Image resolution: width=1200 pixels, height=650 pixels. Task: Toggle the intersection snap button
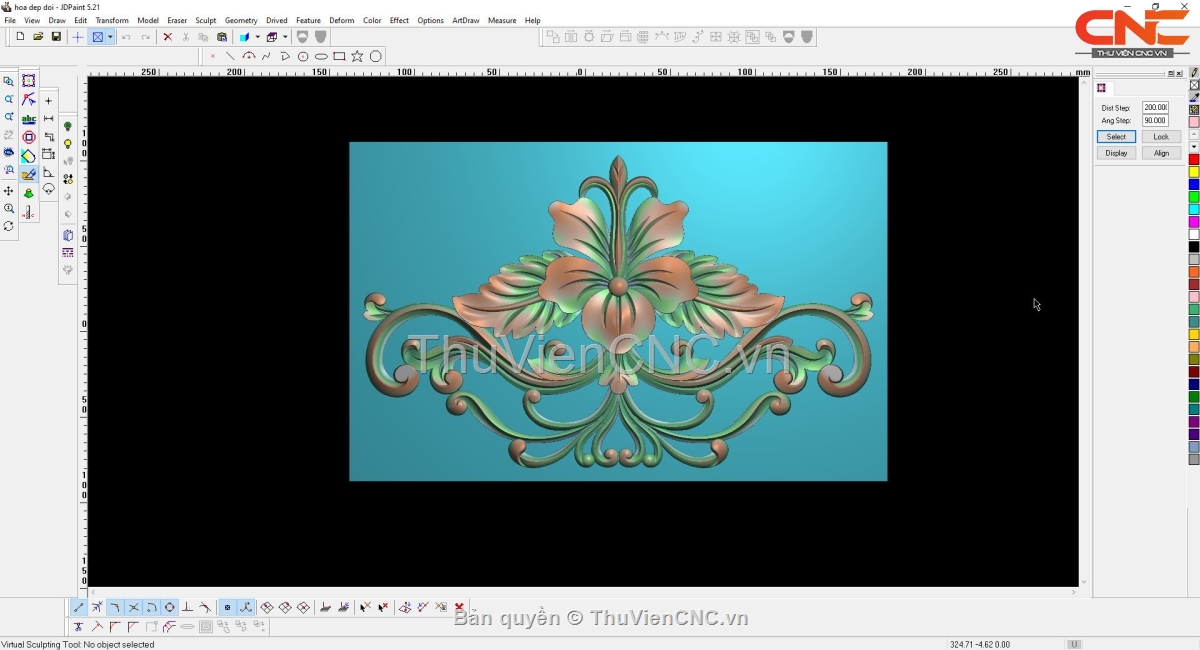coord(133,607)
